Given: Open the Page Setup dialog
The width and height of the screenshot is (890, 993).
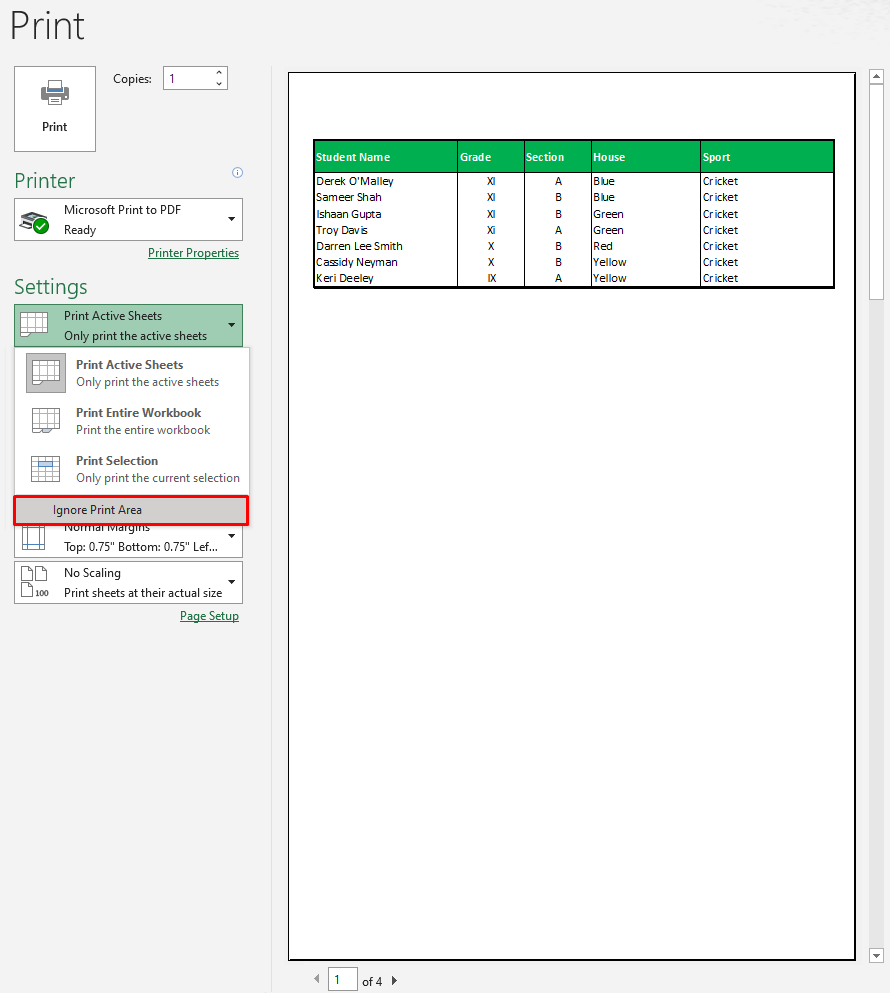Looking at the screenshot, I should point(209,615).
